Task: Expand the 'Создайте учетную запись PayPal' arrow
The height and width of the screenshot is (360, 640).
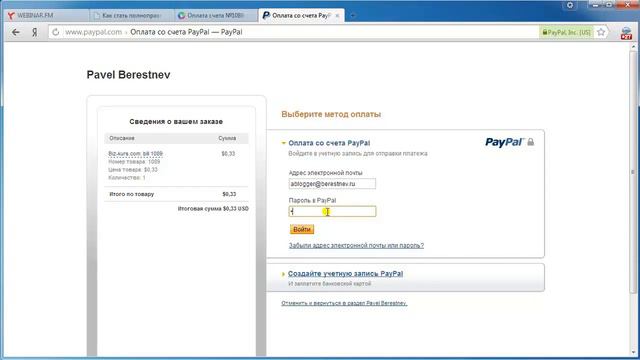Action: pyautogui.click(x=283, y=274)
